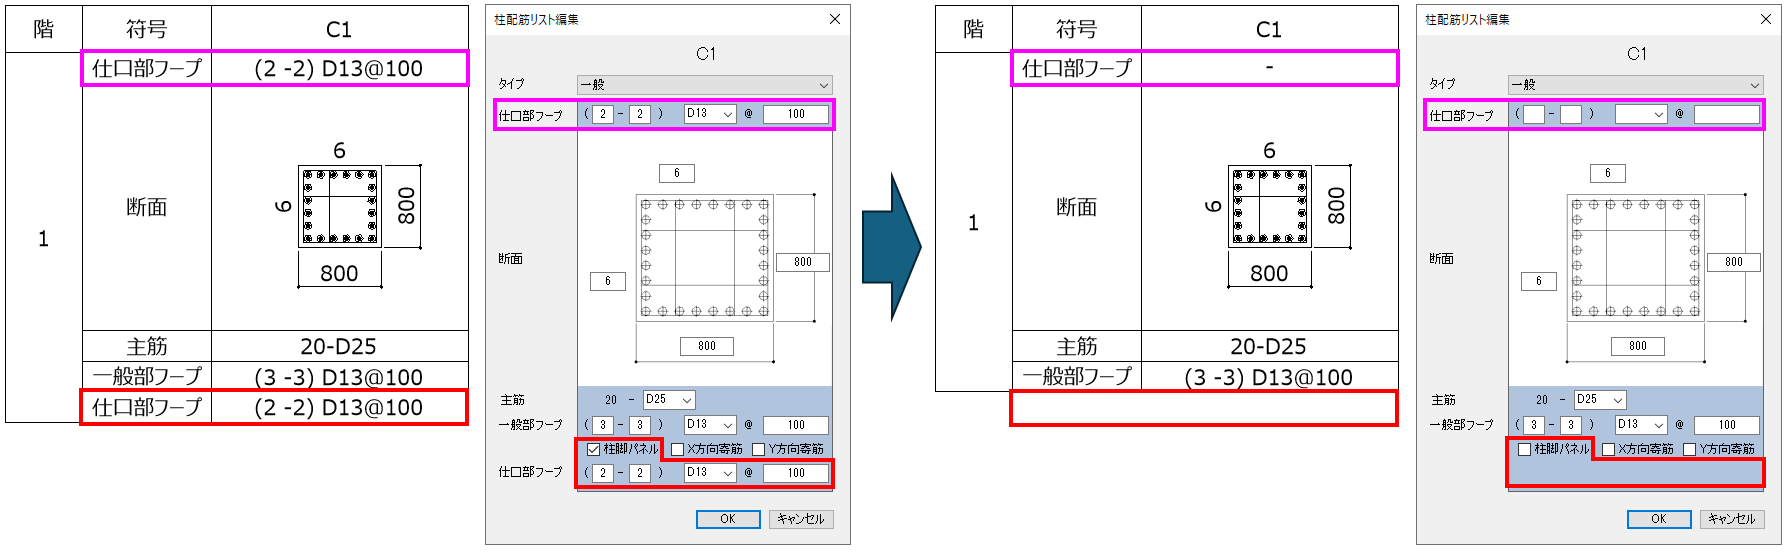
Task: Click the 6 field beside the section, left dialog
Action: point(608,281)
